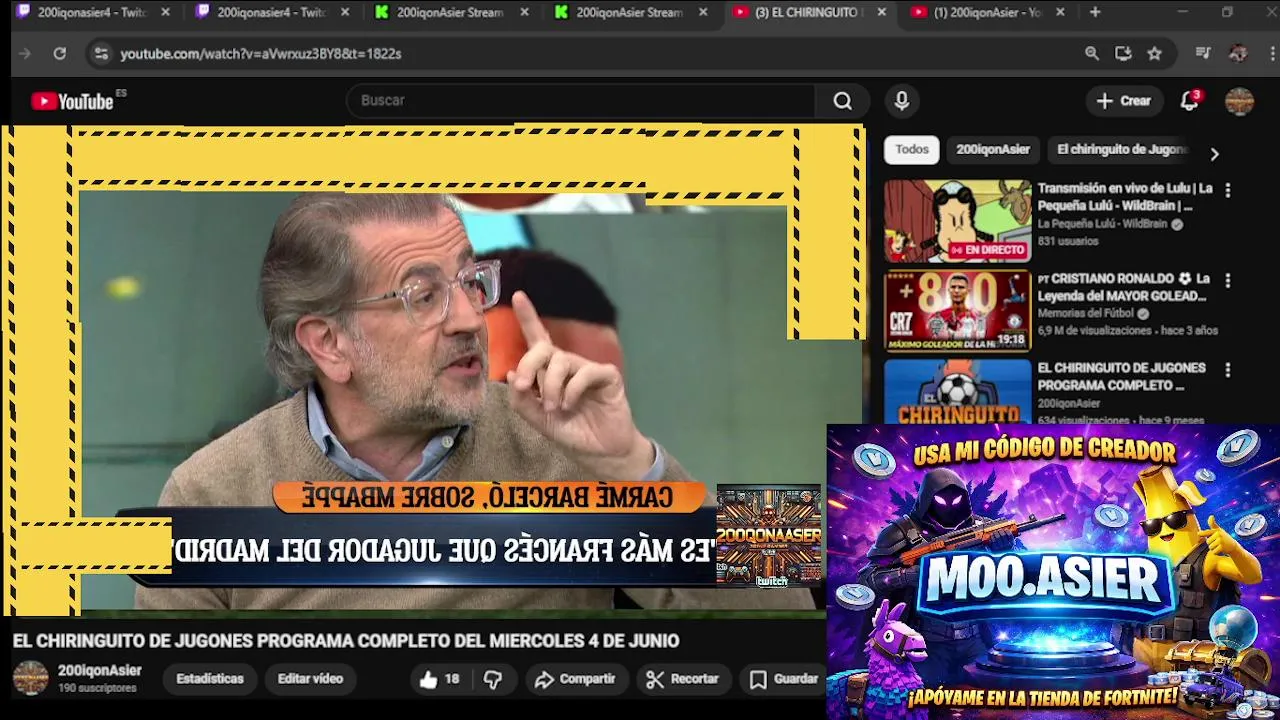Viewport: 1280px width, 720px height.
Task: Open YouTube notifications bell
Action: point(1189,101)
